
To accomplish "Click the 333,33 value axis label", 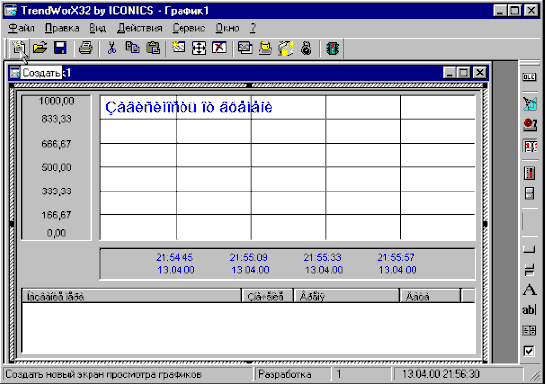I will (56, 191).
